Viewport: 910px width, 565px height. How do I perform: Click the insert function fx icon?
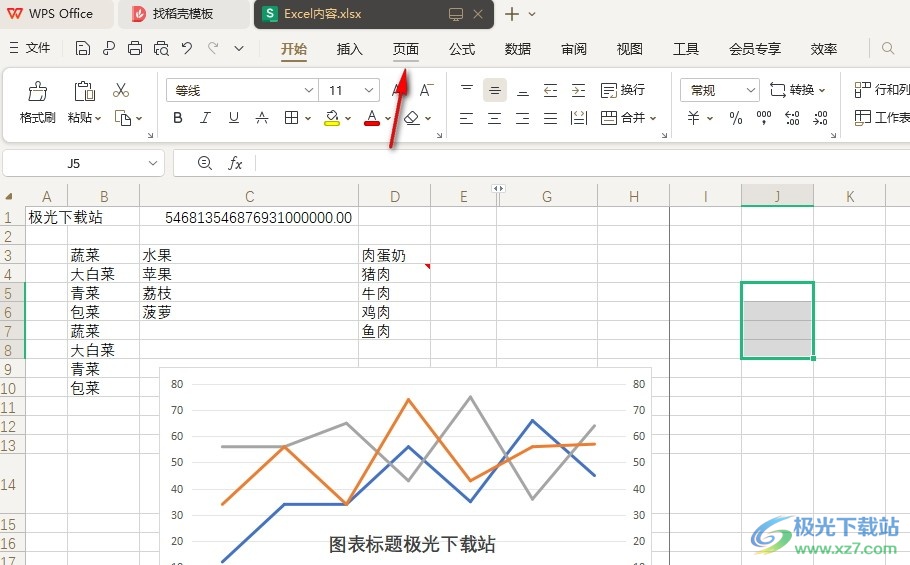pyautogui.click(x=236, y=163)
